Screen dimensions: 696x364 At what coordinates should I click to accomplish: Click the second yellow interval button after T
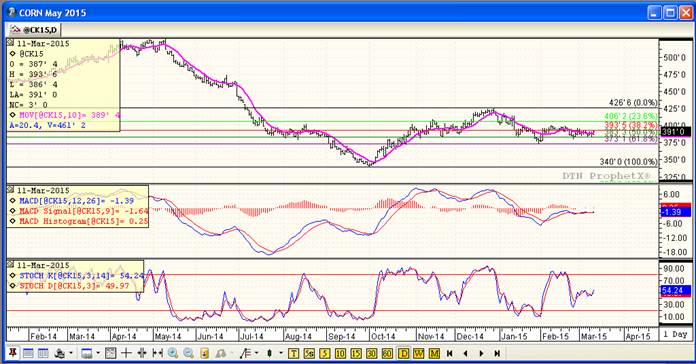point(309,353)
